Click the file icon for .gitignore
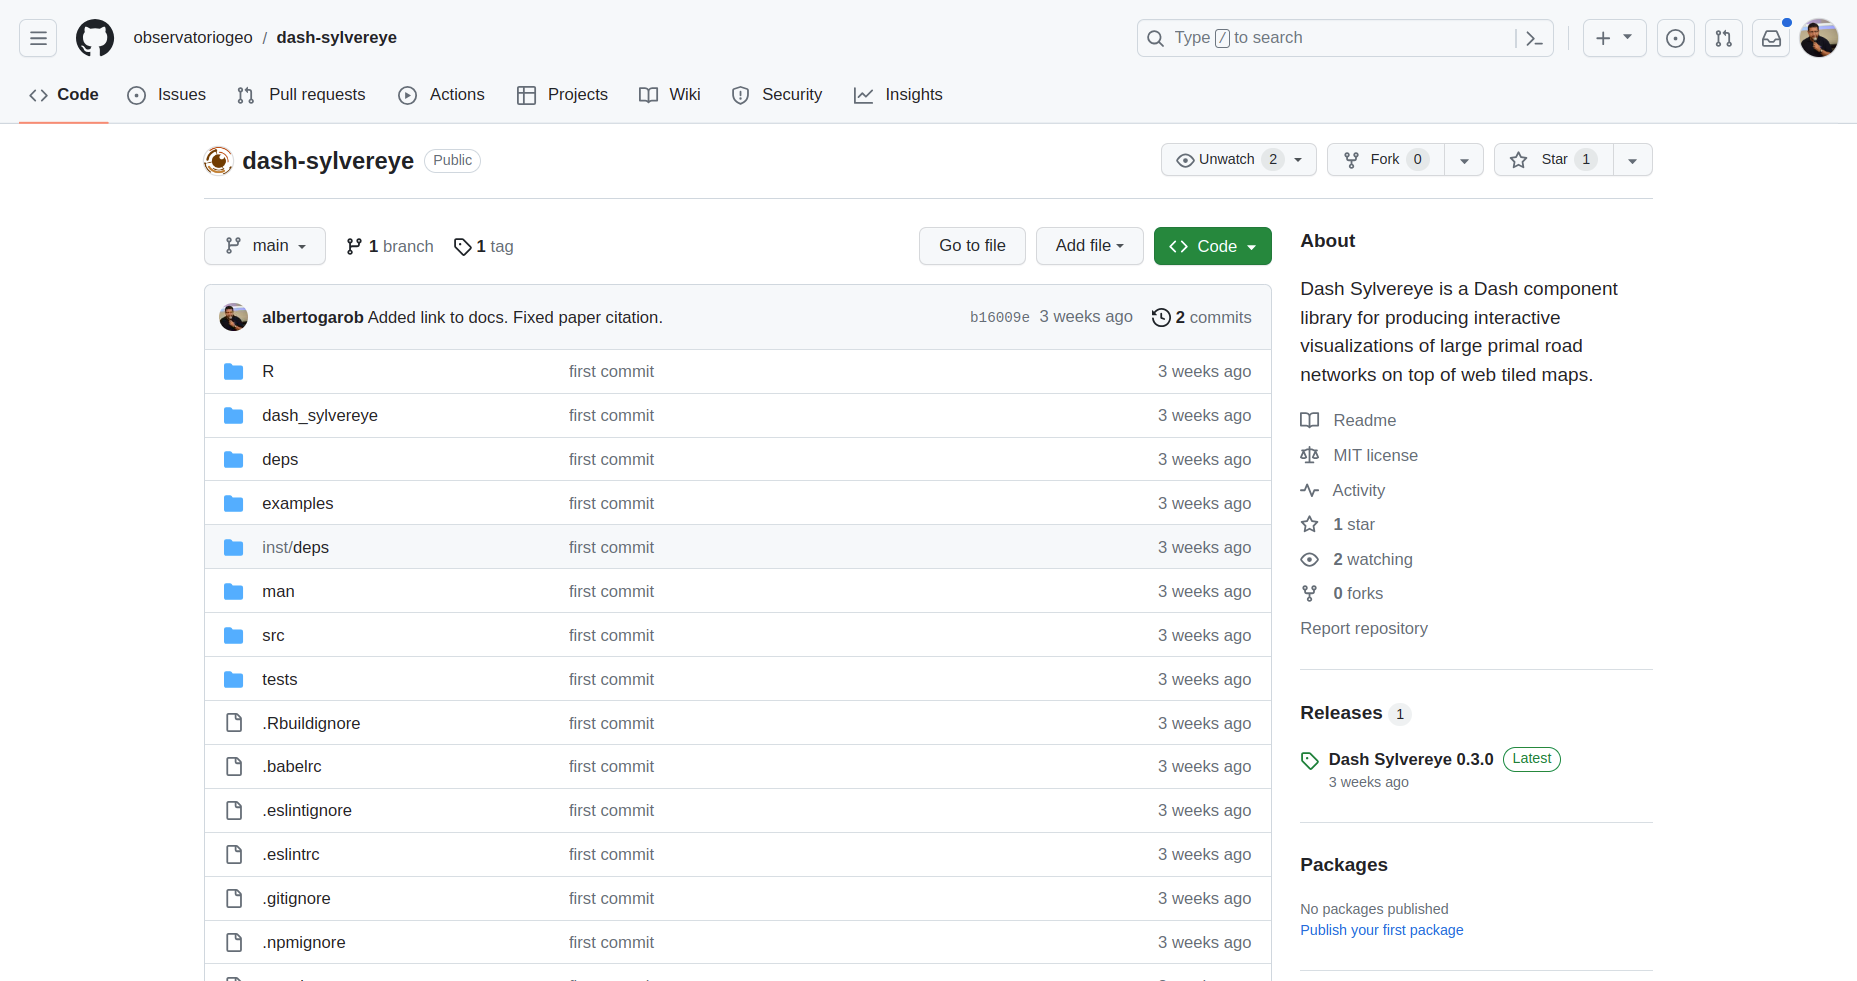Viewport: 1857px width, 981px height. (234, 899)
